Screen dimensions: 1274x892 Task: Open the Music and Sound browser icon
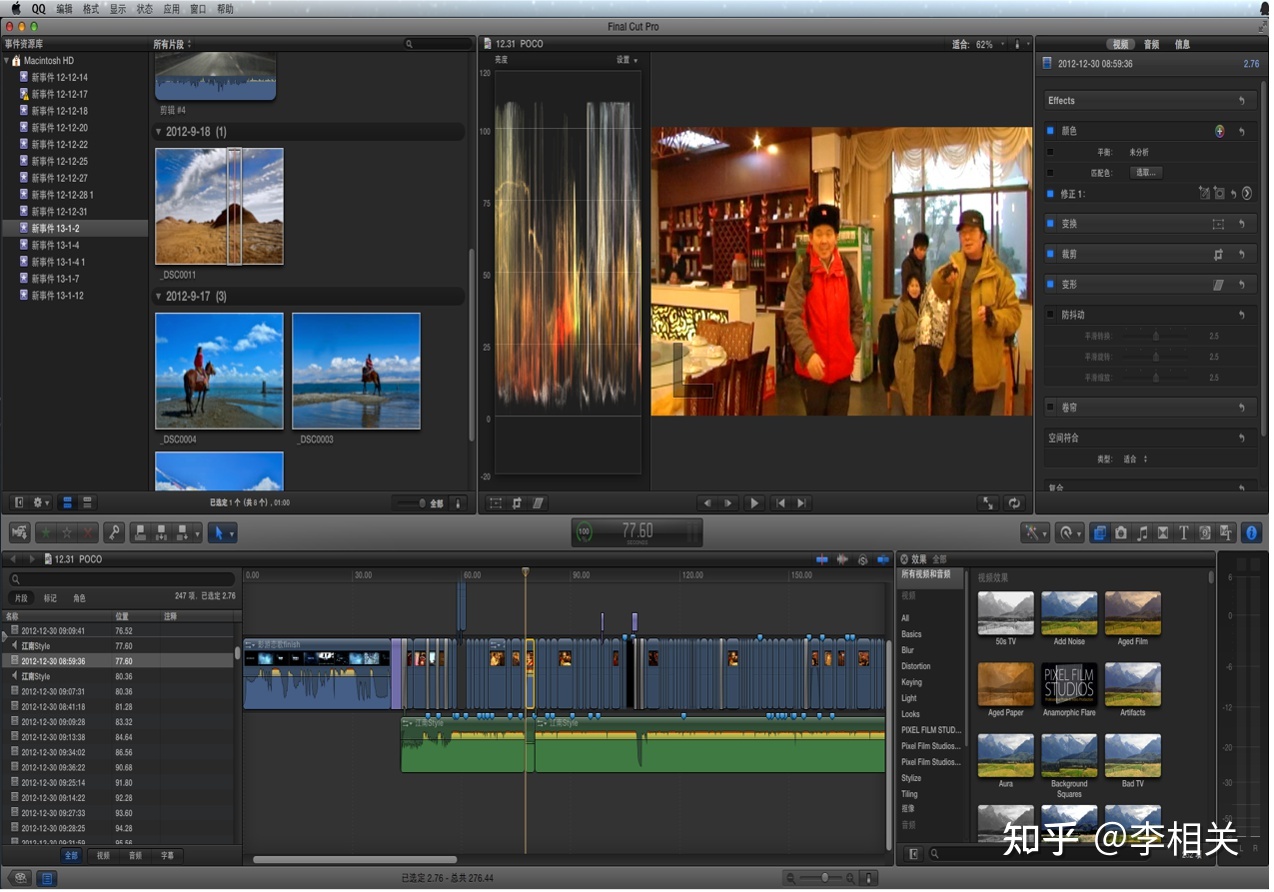[1142, 533]
